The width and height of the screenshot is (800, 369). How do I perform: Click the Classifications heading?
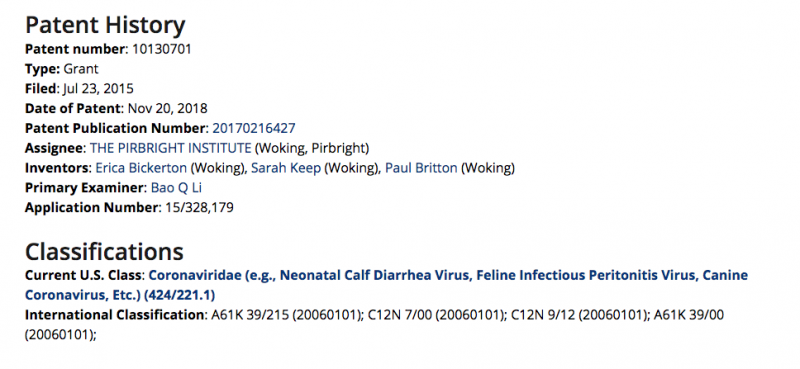[x=104, y=252]
